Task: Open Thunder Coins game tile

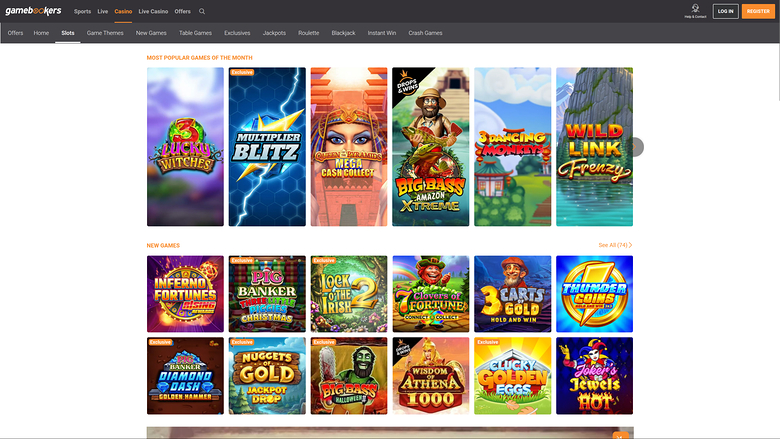Action: [x=594, y=294]
